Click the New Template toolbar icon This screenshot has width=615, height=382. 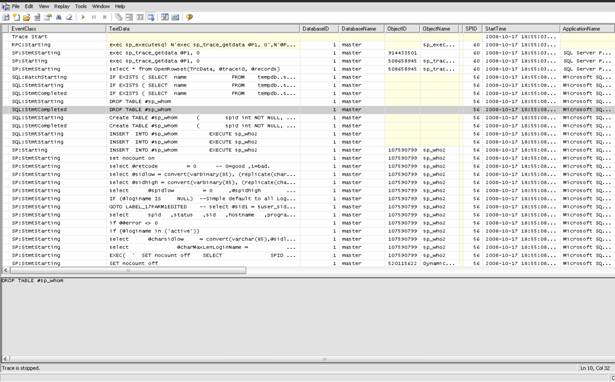tap(16, 17)
